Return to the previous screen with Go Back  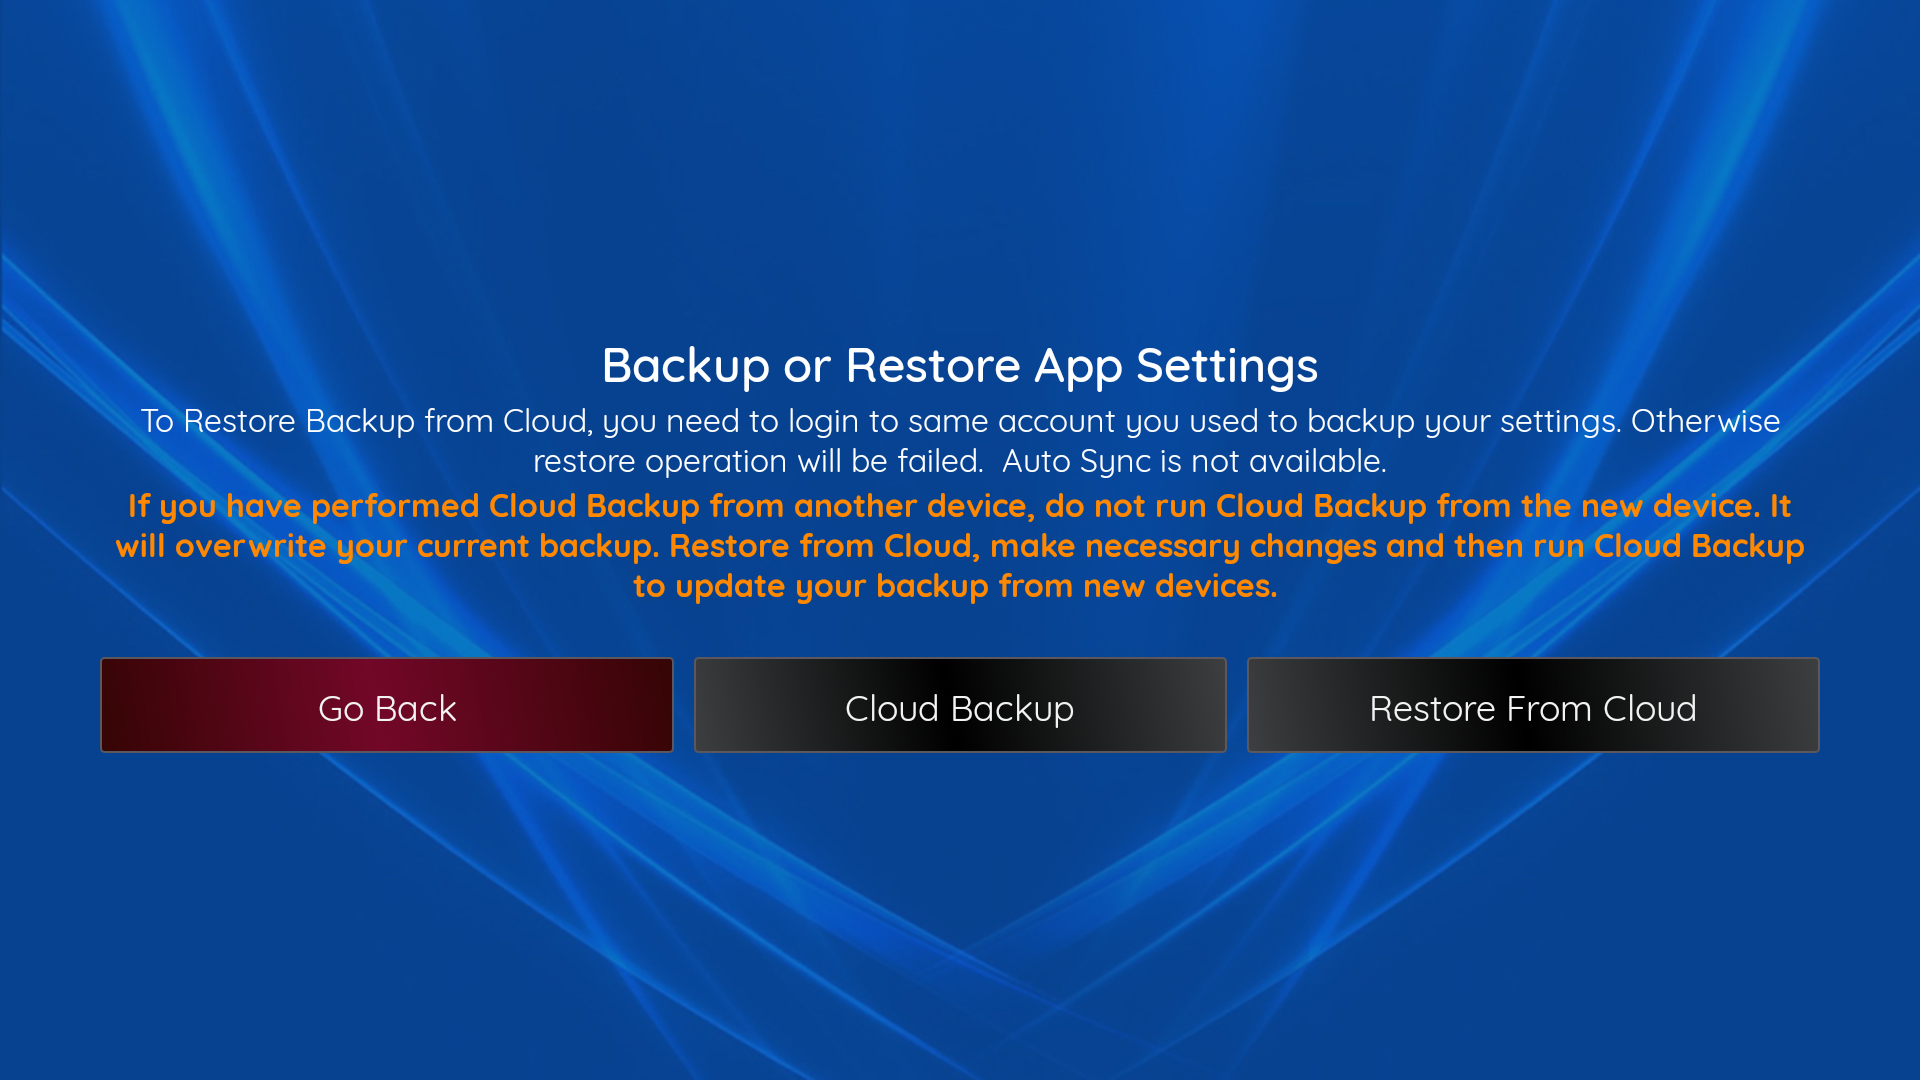pos(386,705)
